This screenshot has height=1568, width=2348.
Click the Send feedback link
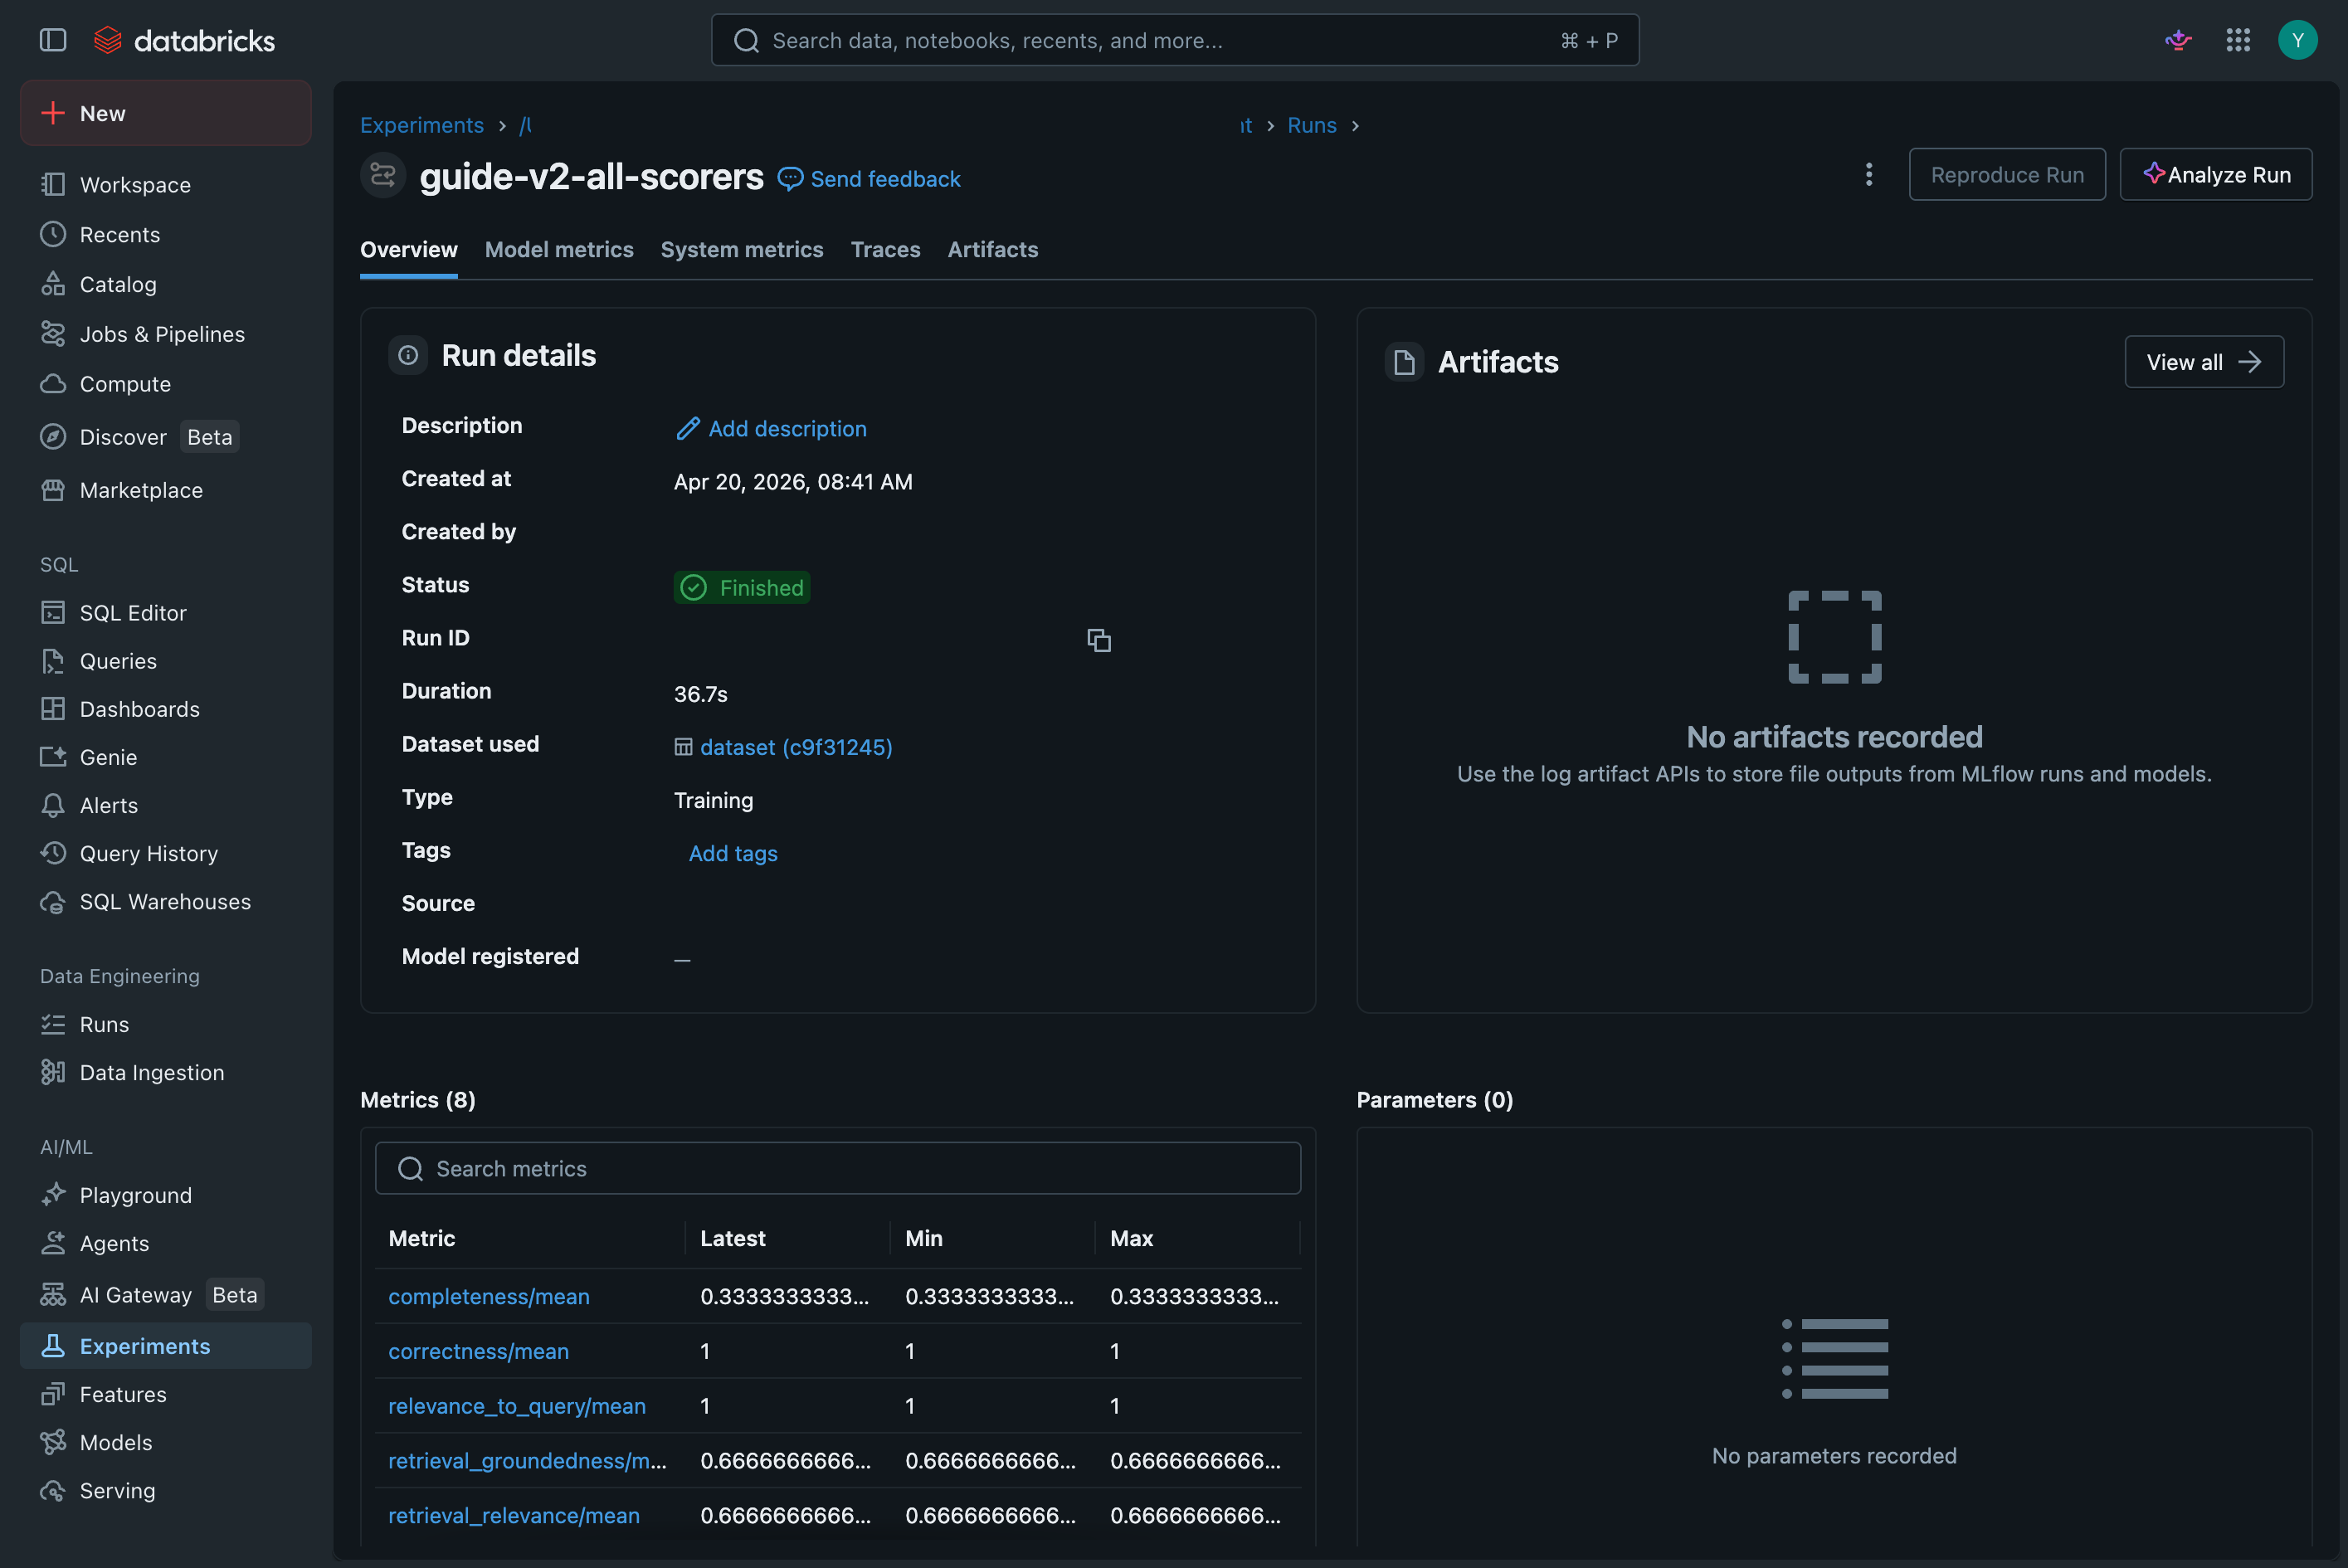869,179
